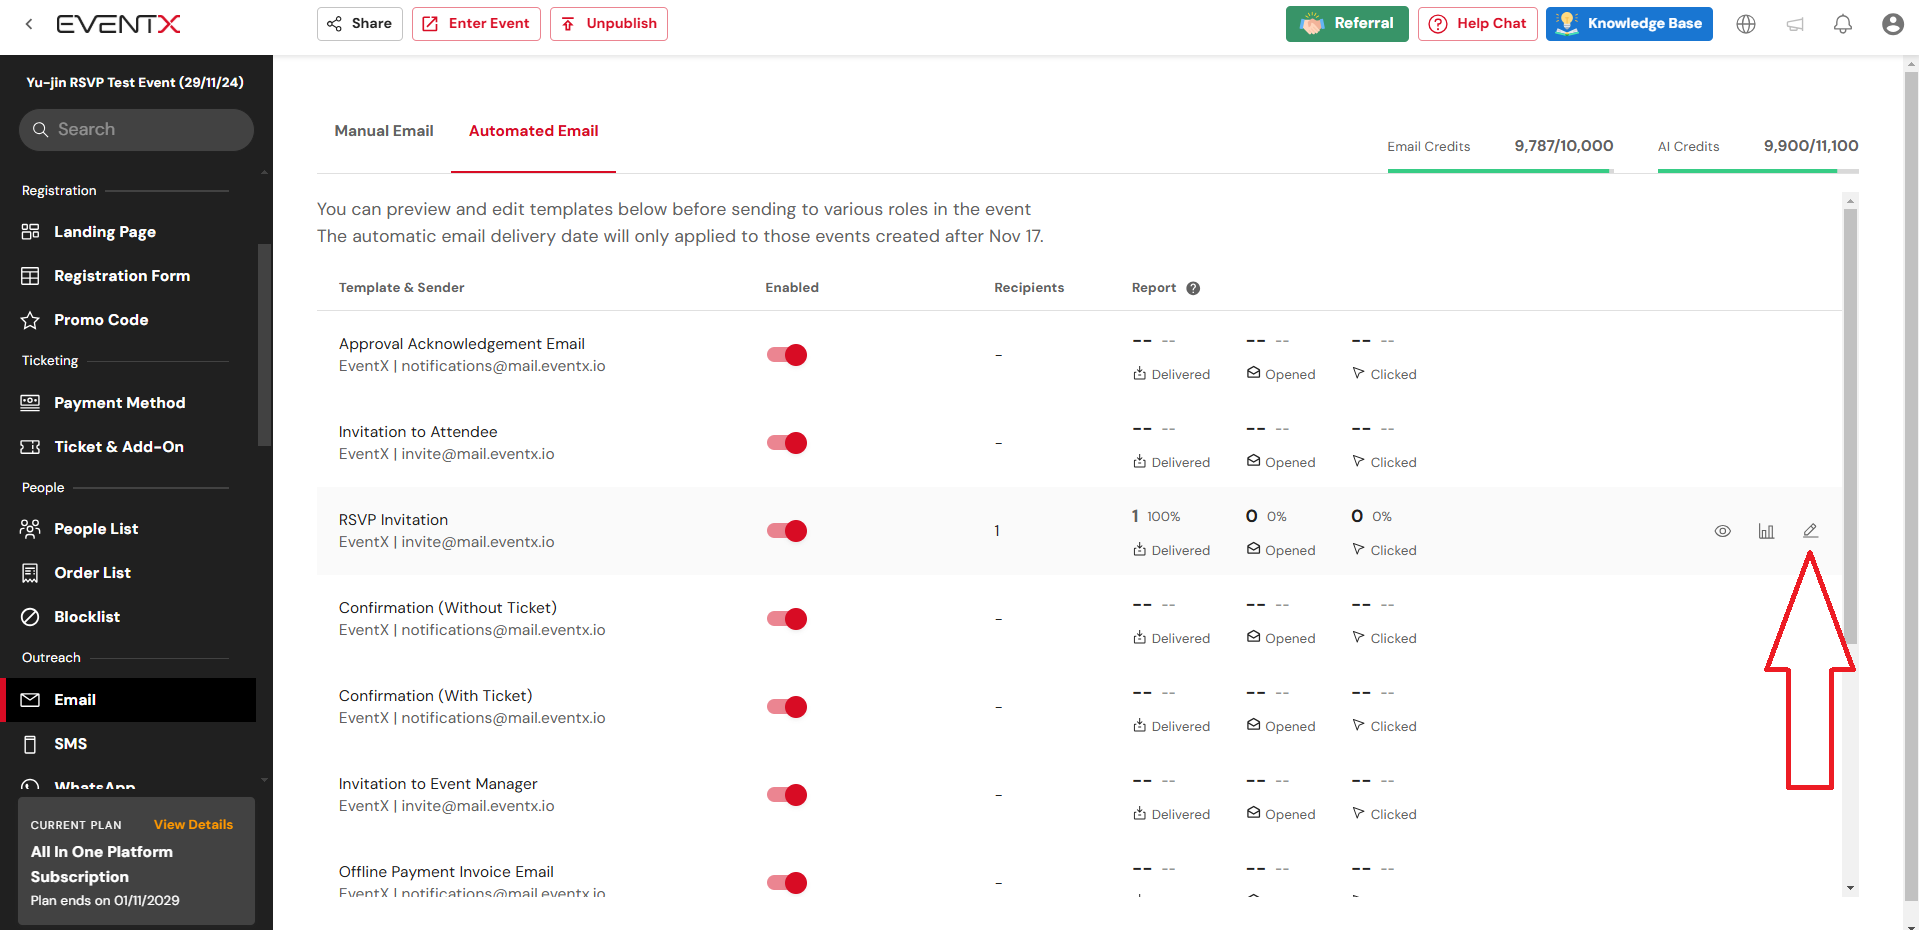Click inside the sidebar Search field
The width and height of the screenshot is (1919, 930).
(136, 130)
